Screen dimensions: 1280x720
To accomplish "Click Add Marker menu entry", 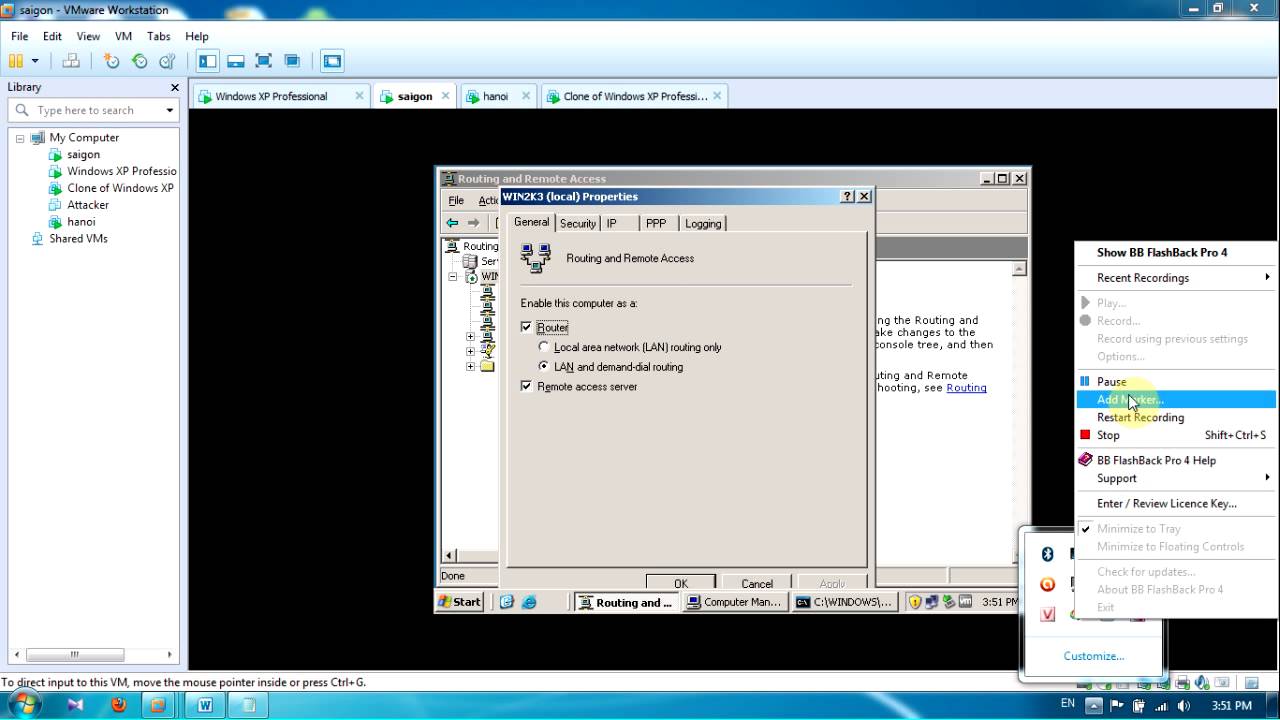I will pos(1176,399).
